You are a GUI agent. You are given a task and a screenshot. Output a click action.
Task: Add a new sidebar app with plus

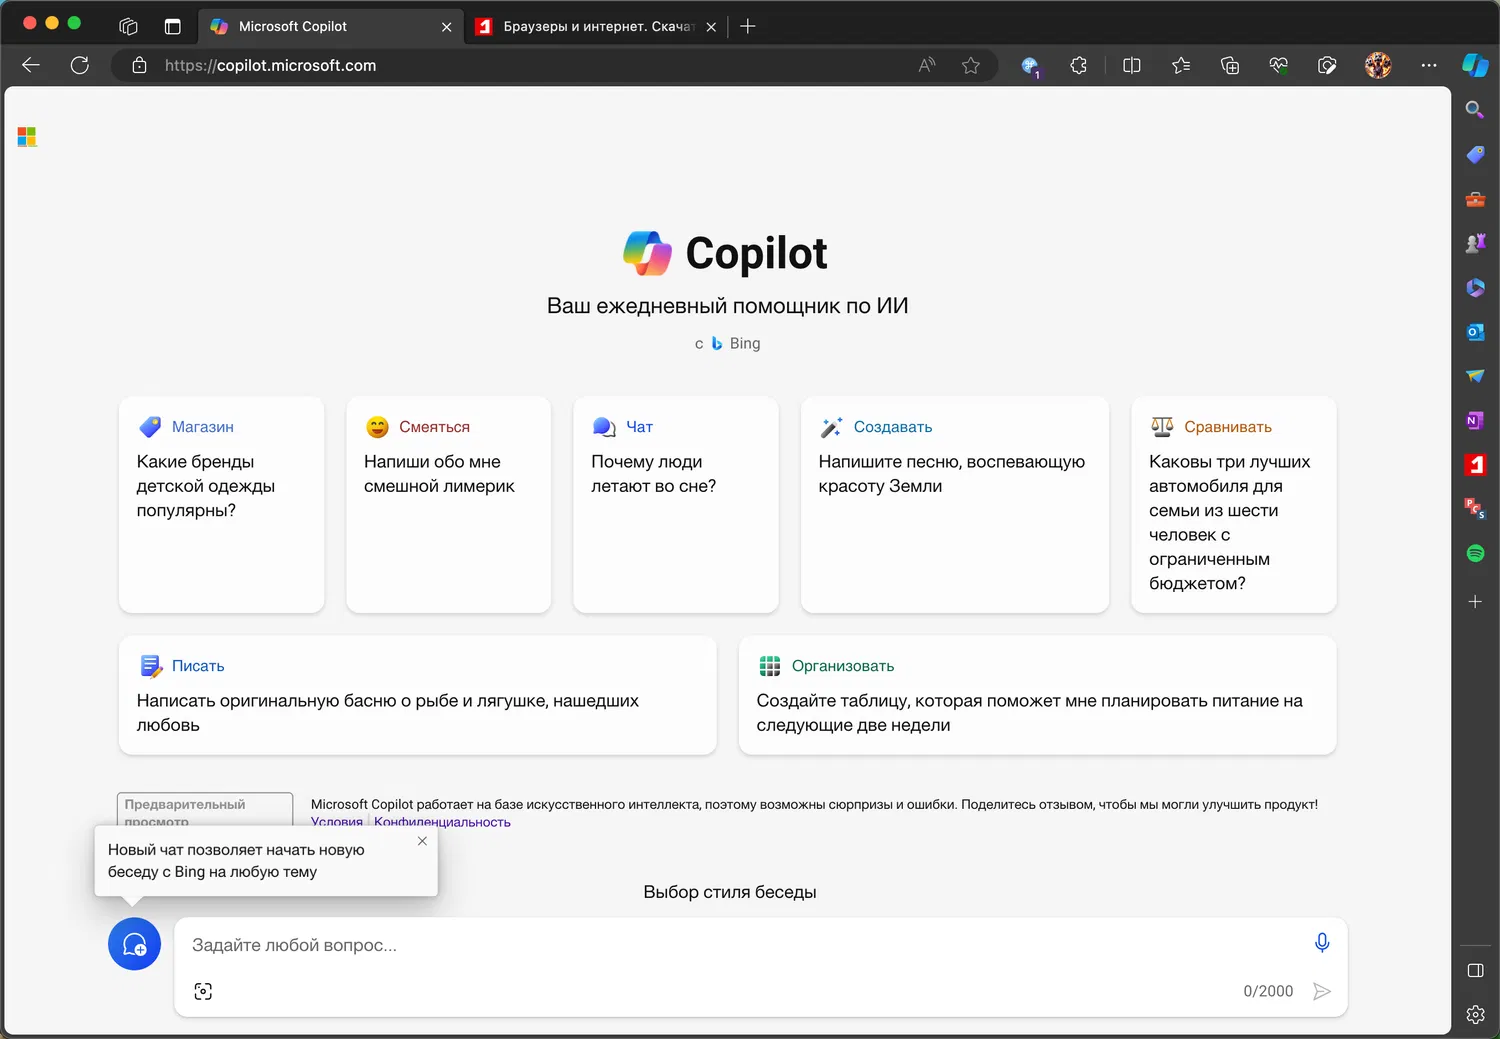click(x=1475, y=602)
